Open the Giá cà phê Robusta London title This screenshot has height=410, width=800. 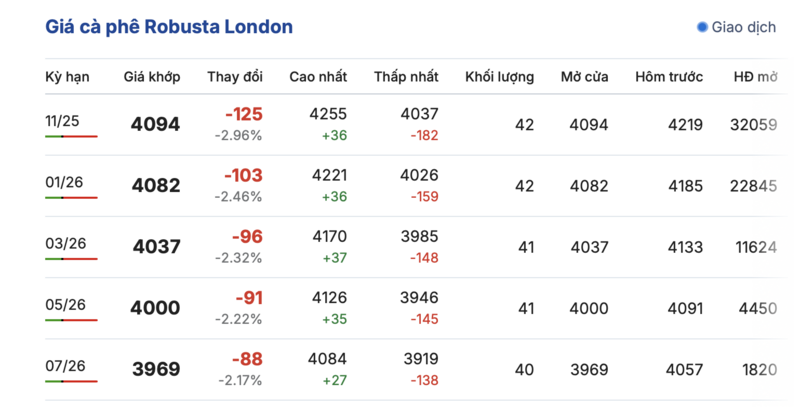point(169,27)
